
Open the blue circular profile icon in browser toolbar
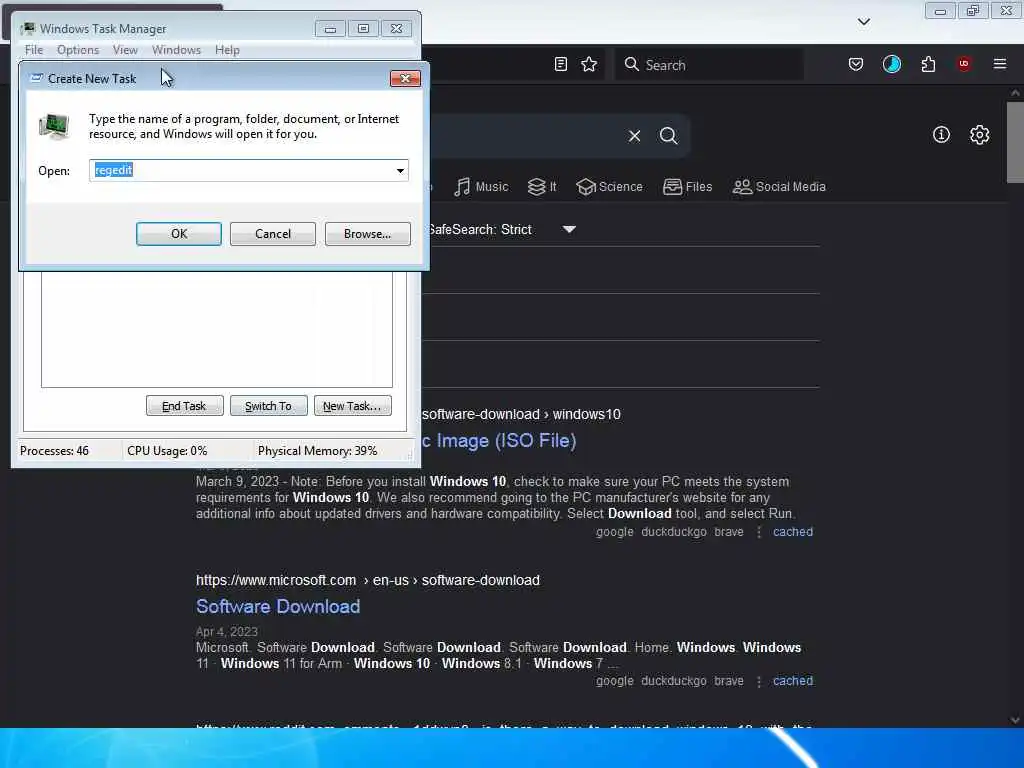[891, 64]
